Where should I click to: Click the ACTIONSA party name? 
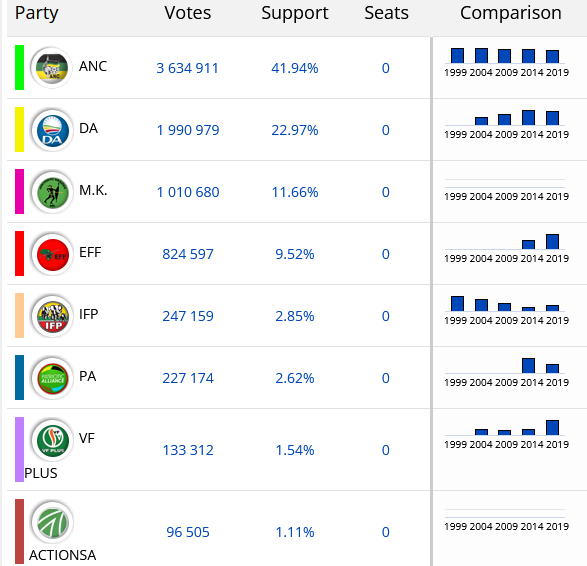63,555
